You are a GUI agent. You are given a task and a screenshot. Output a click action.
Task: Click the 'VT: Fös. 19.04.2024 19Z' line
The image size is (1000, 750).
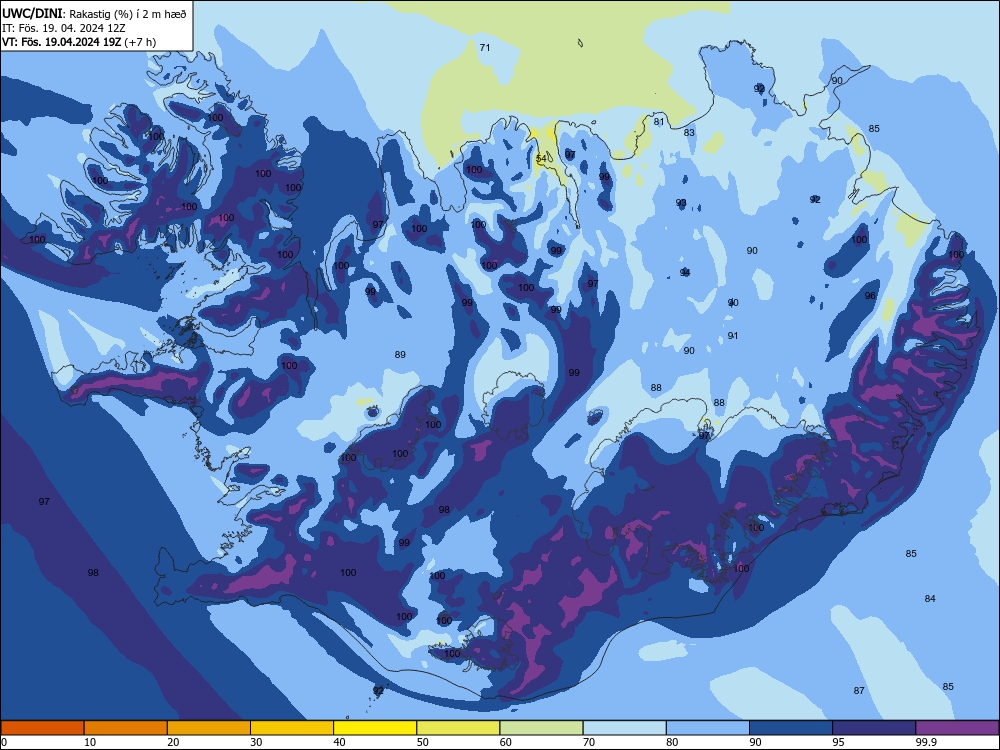(x=61, y=42)
